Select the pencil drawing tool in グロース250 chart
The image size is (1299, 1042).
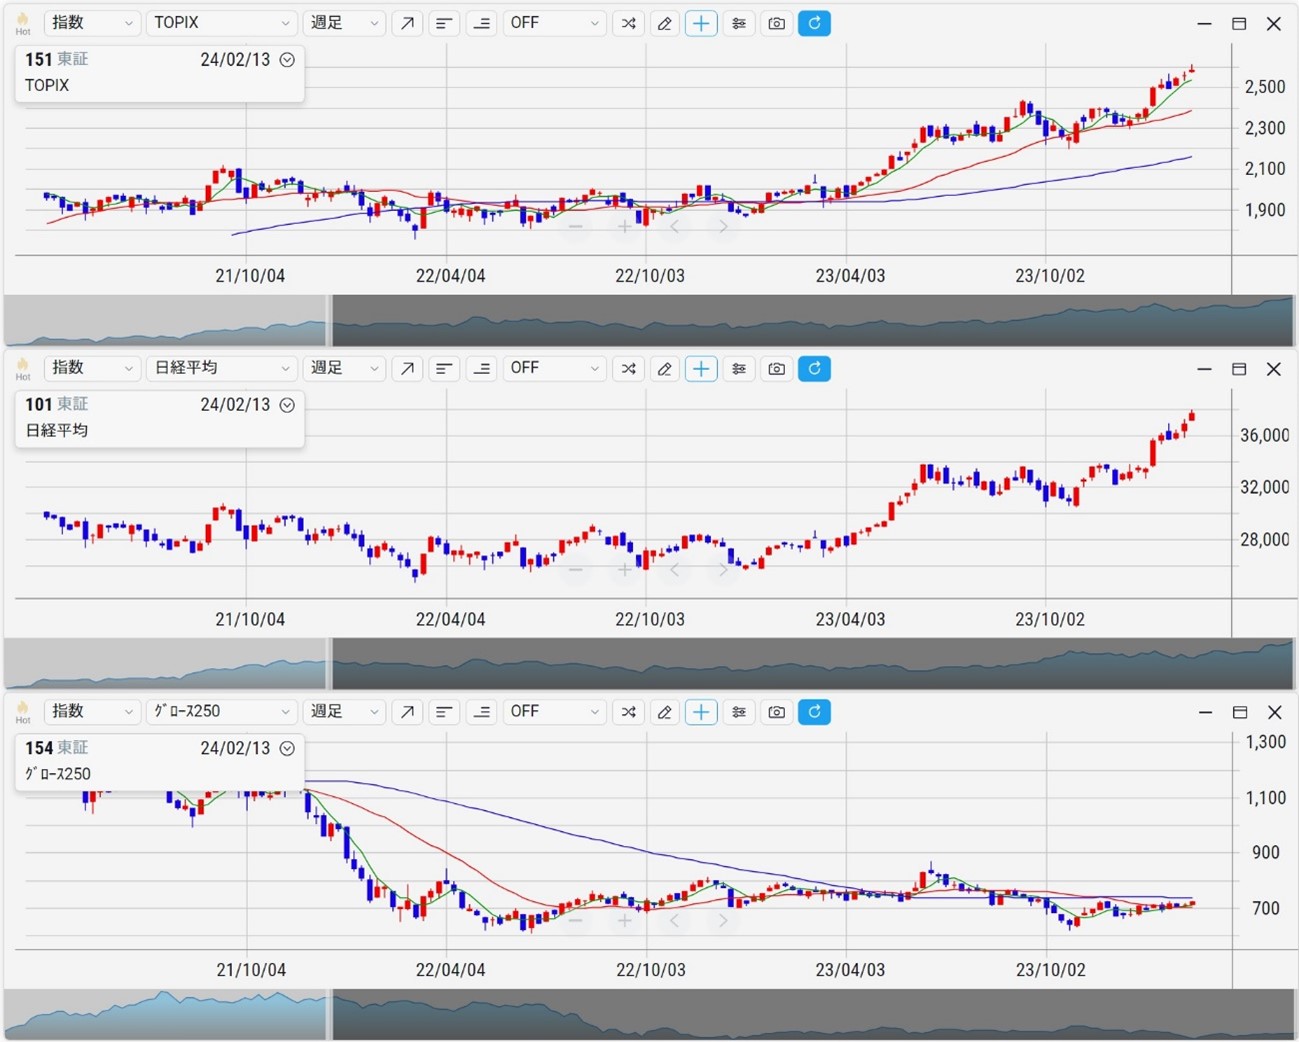coord(664,712)
